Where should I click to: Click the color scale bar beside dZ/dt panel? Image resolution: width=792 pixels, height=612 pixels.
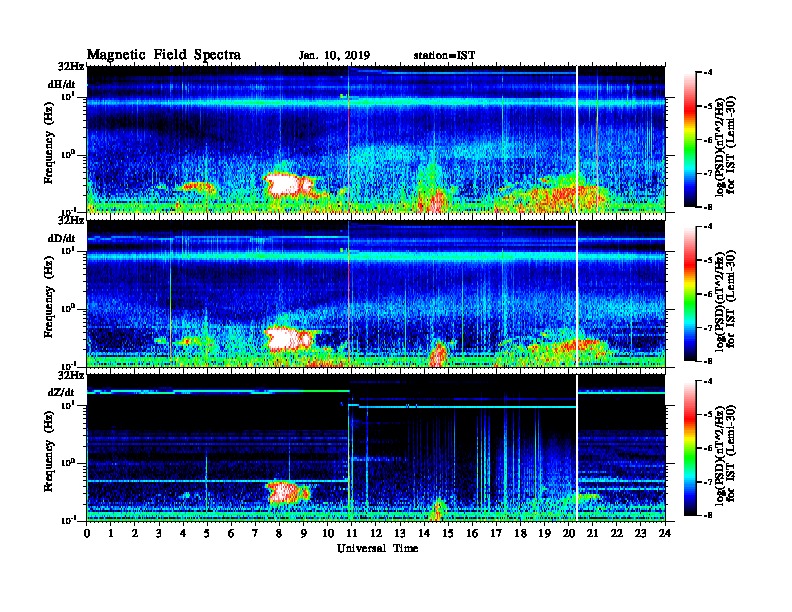(689, 448)
